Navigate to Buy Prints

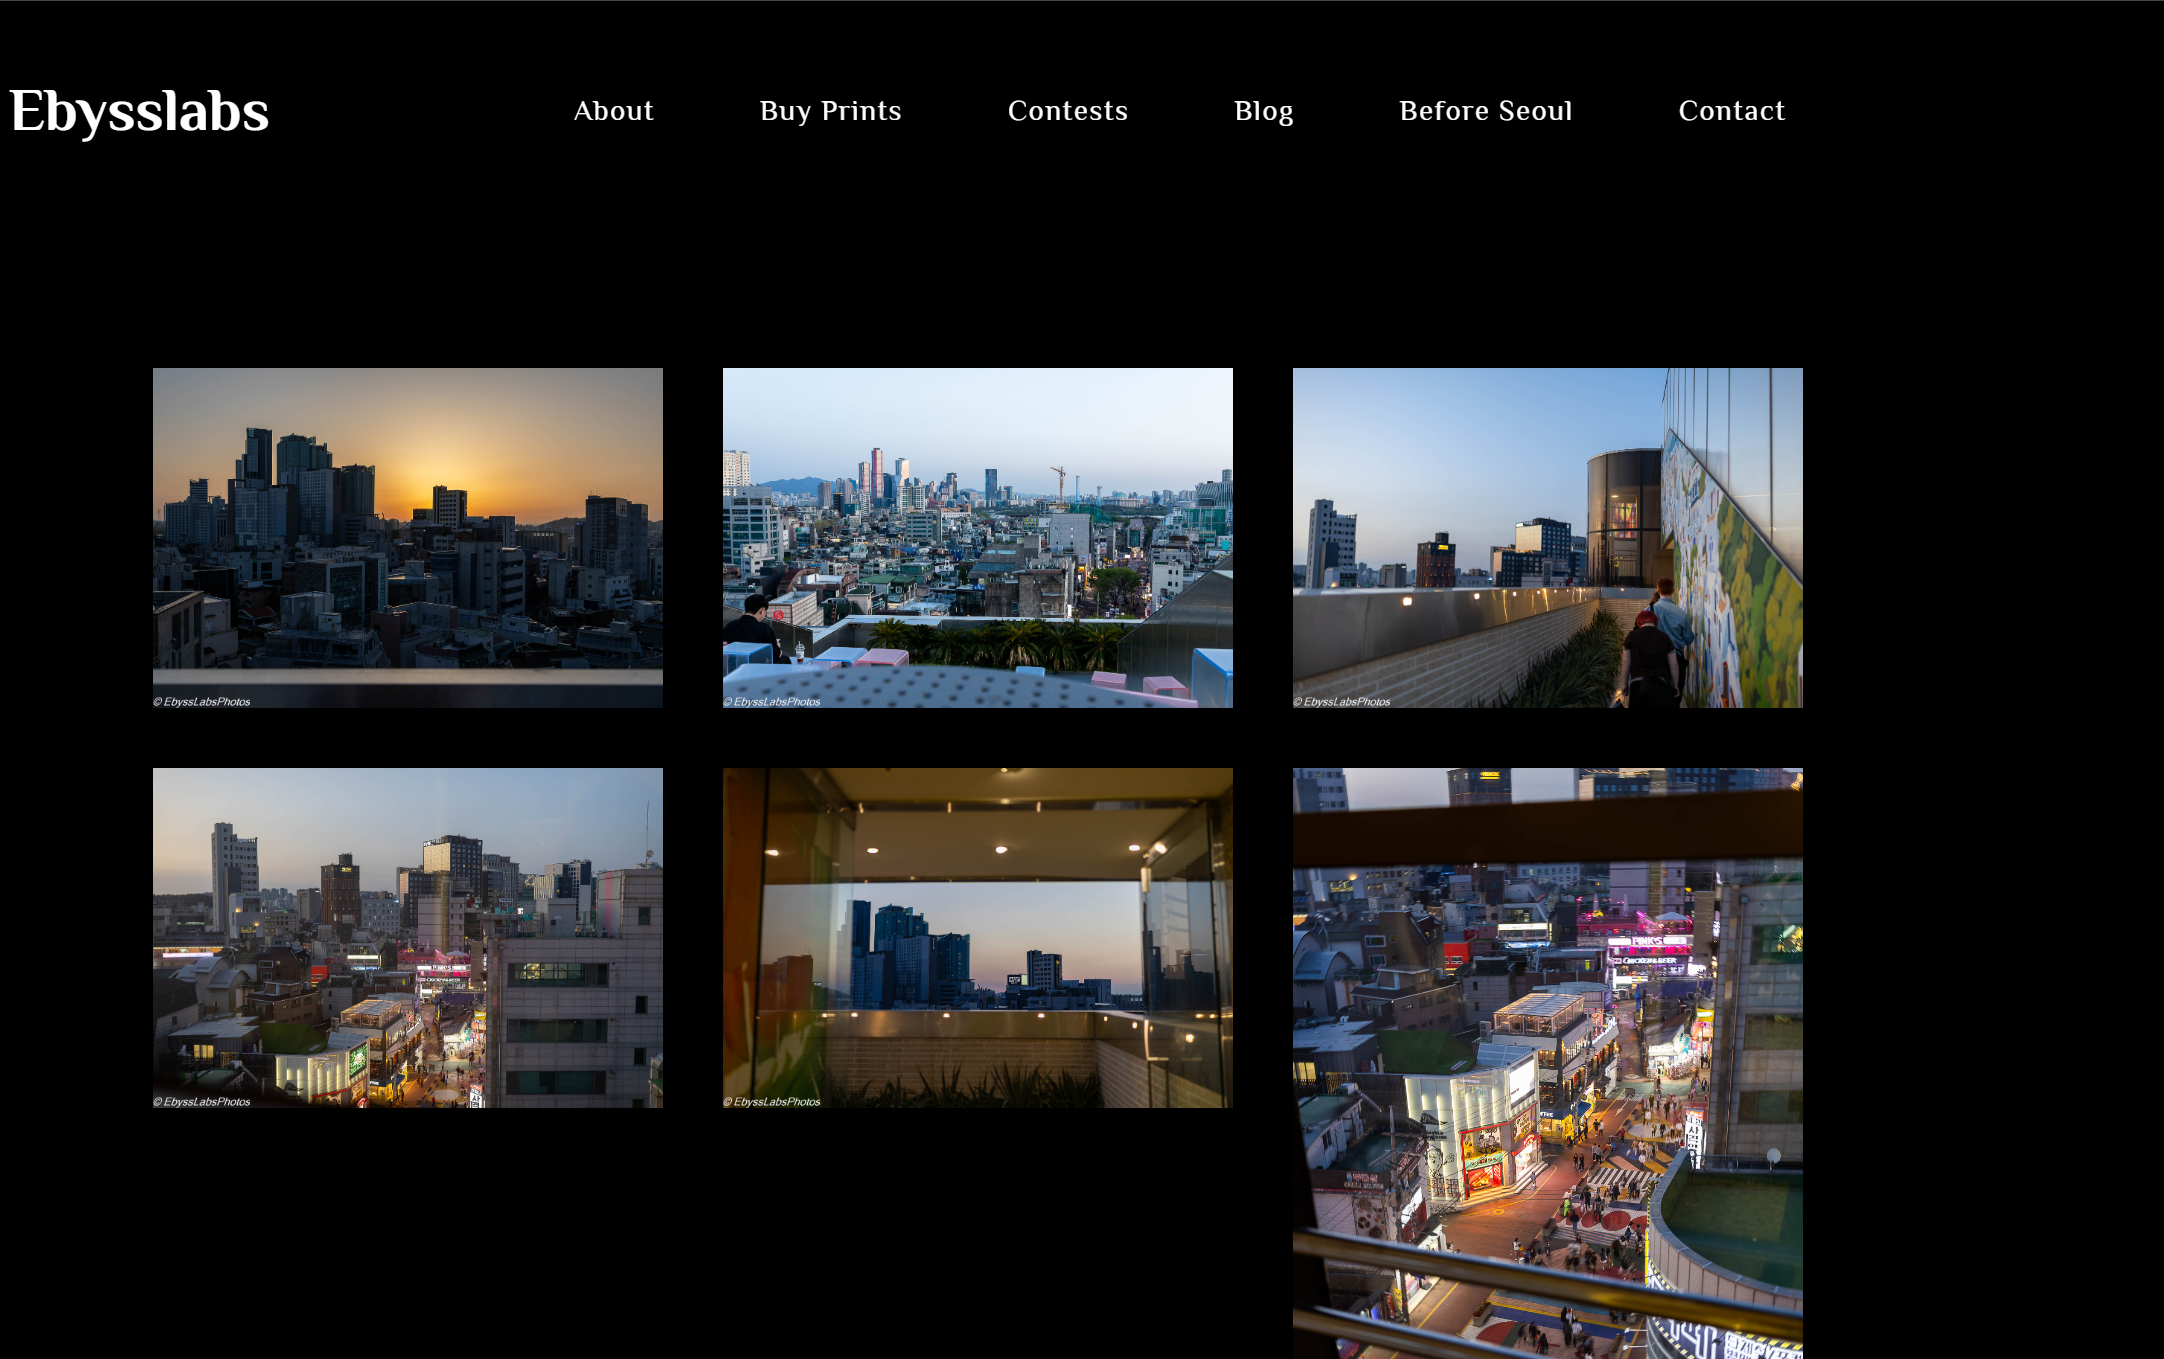[830, 111]
